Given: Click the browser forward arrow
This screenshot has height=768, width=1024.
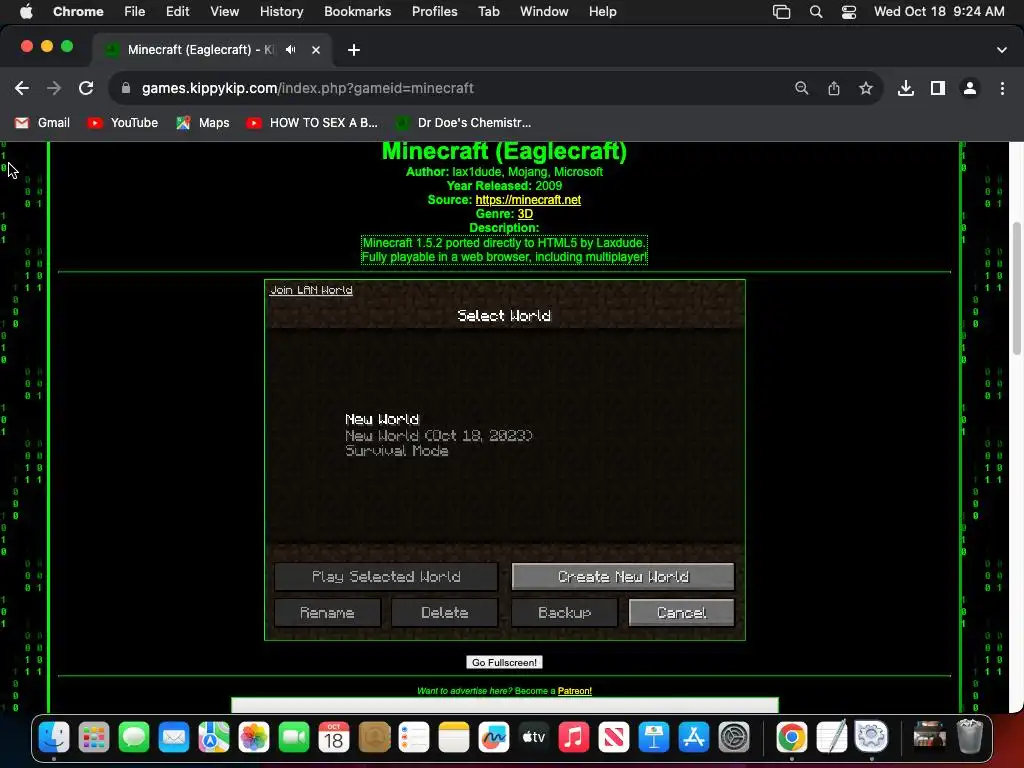Looking at the screenshot, I should click(x=54, y=88).
